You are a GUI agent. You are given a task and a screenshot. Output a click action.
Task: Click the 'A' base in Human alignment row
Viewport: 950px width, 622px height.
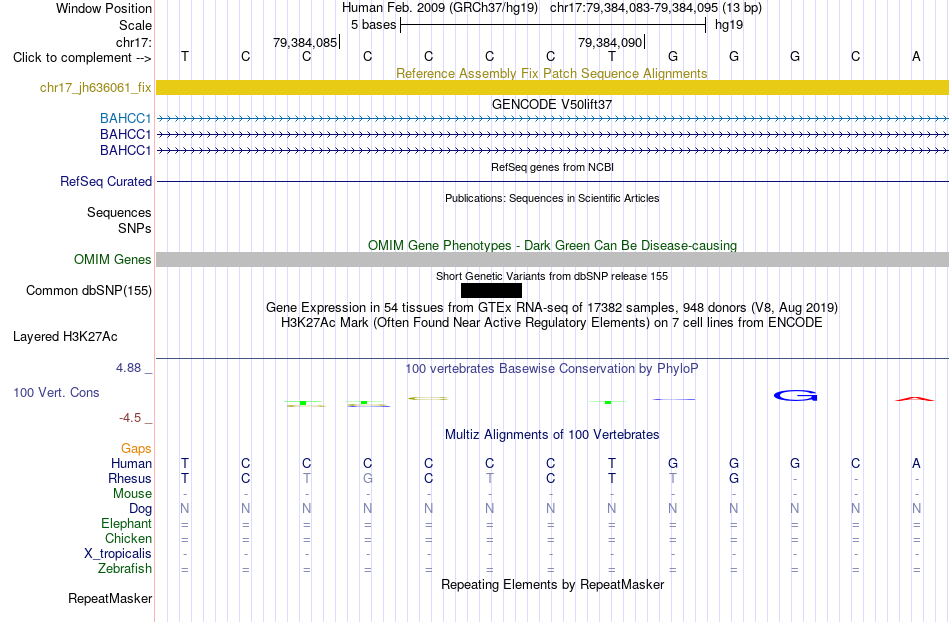(x=916, y=463)
